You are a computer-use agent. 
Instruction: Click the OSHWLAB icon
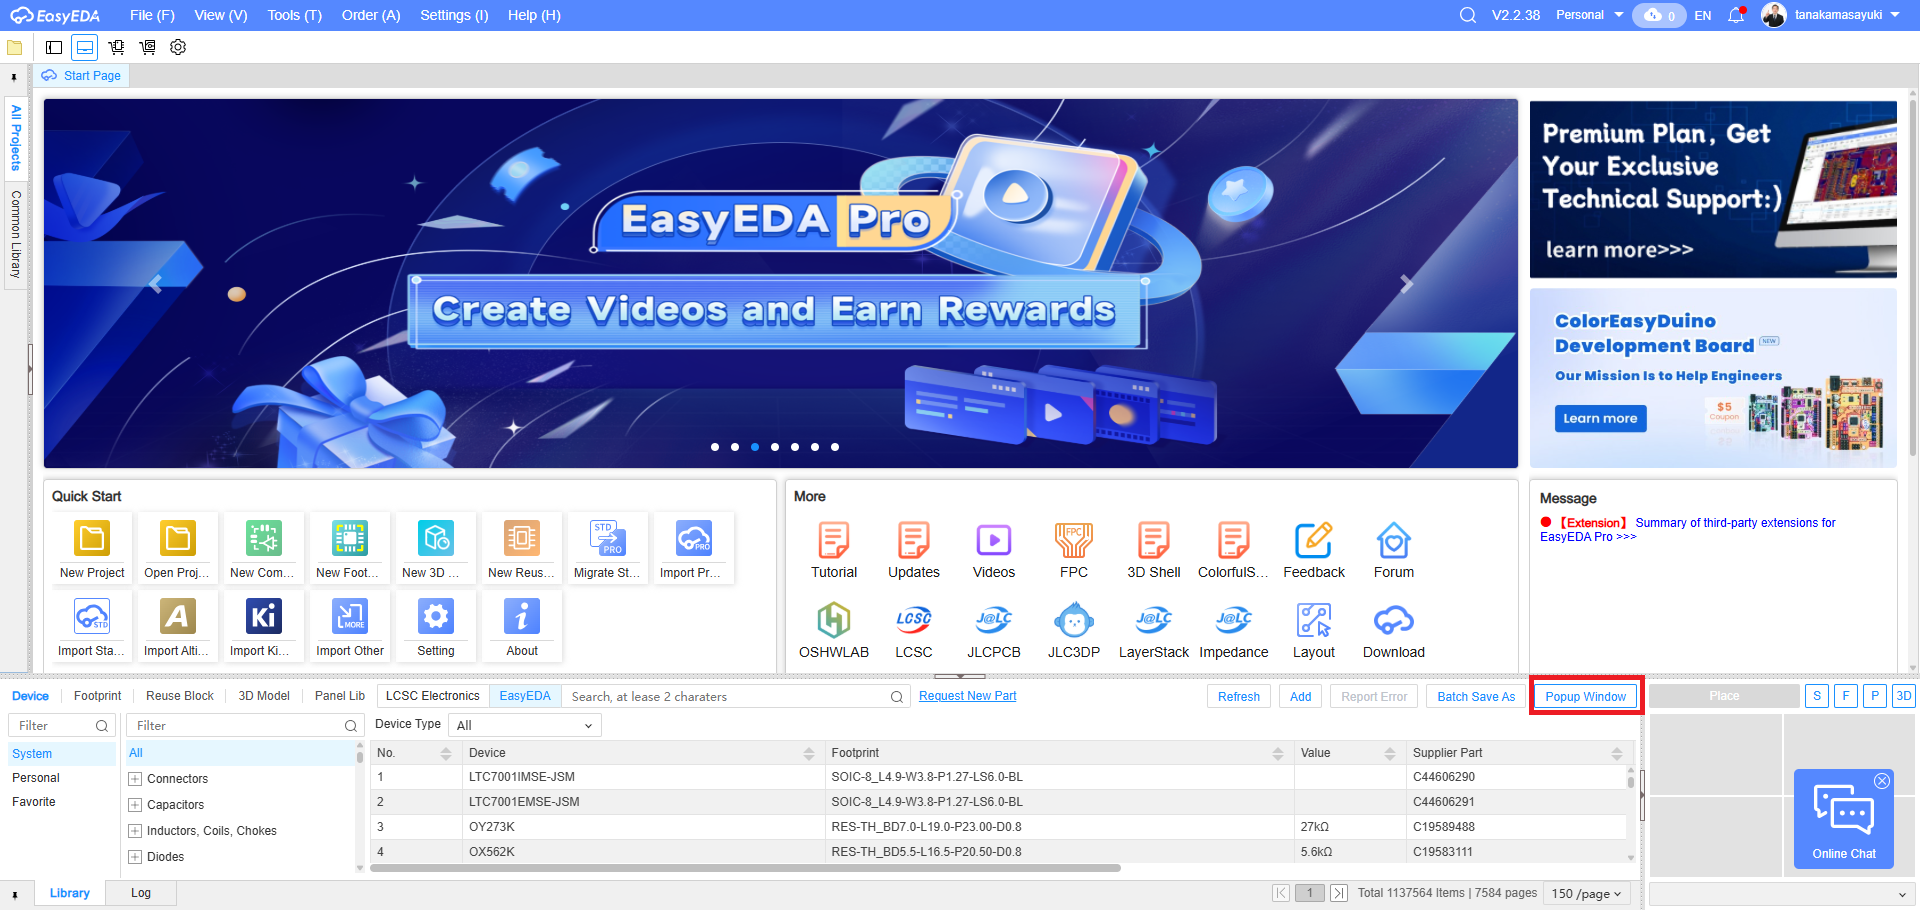coord(834,621)
